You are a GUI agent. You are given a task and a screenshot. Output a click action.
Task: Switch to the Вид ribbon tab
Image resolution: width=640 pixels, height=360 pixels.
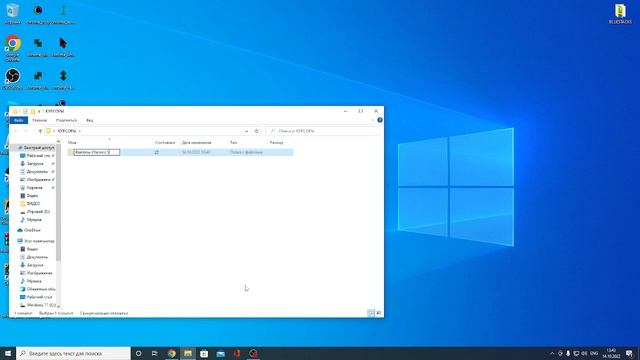pyautogui.click(x=90, y=120)
